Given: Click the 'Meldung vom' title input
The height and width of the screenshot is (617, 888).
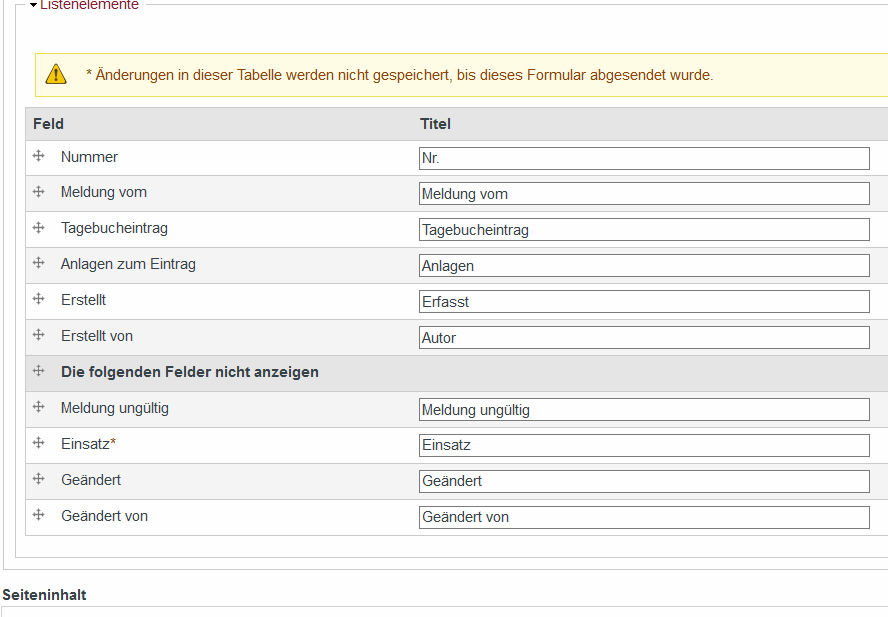Looking at the screenshot, I should tap(644, 194).
